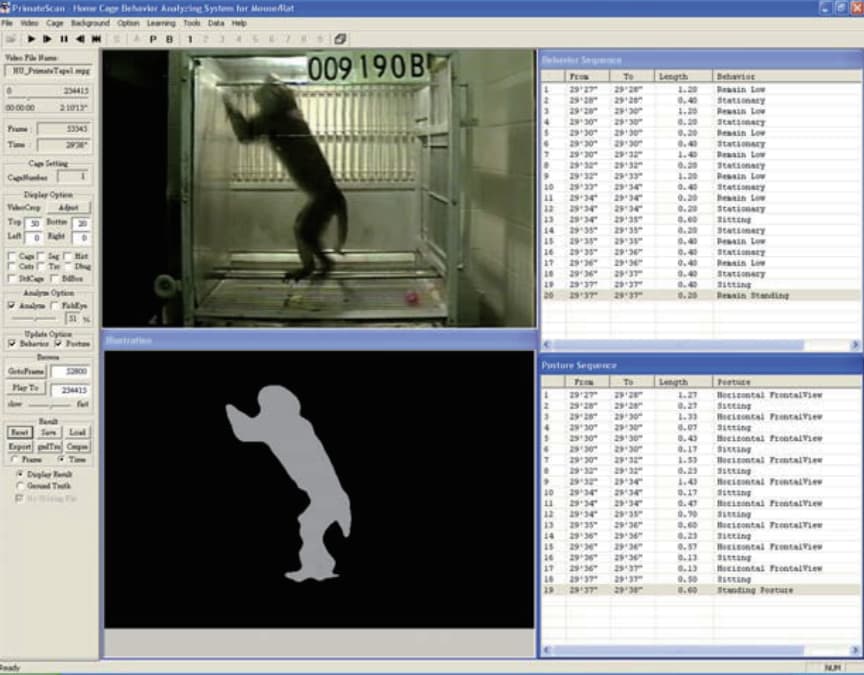
Task: Select cage number 1 in toolbar
Action: coord(190,39)
